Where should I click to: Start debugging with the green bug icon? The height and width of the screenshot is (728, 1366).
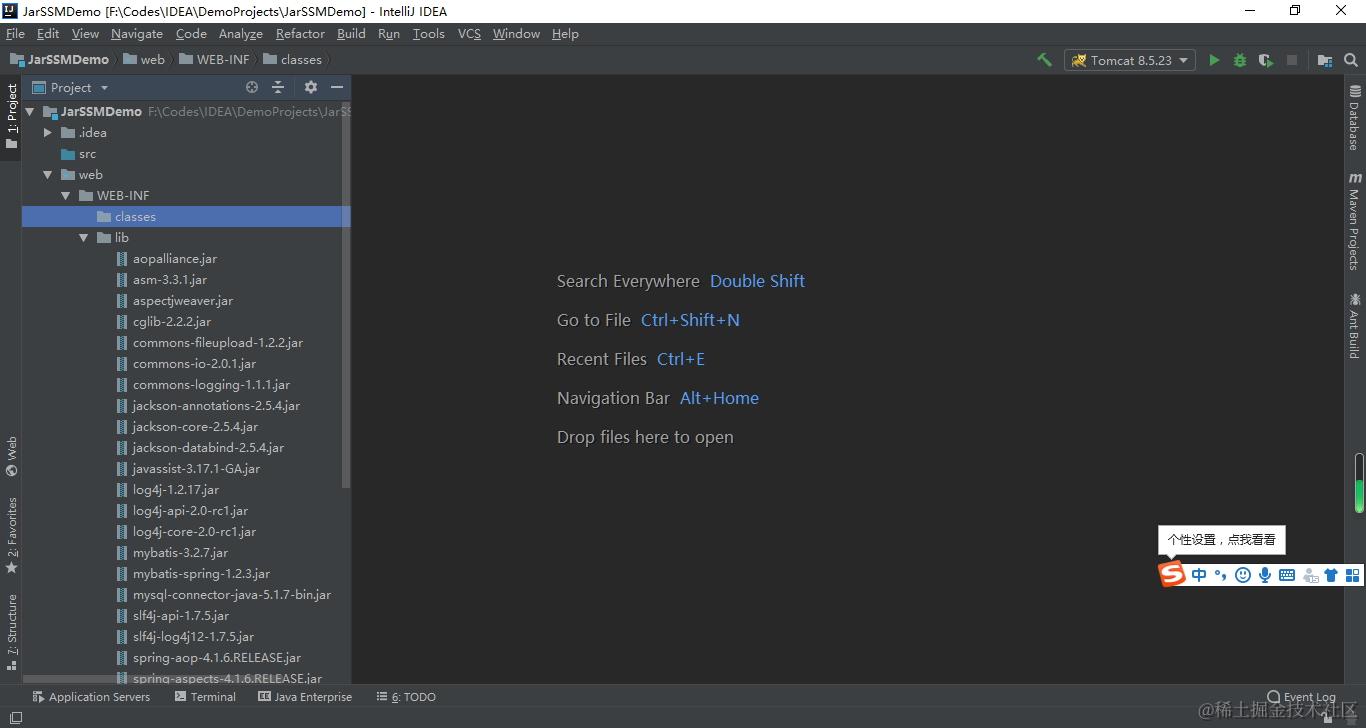pos(1240,60)
